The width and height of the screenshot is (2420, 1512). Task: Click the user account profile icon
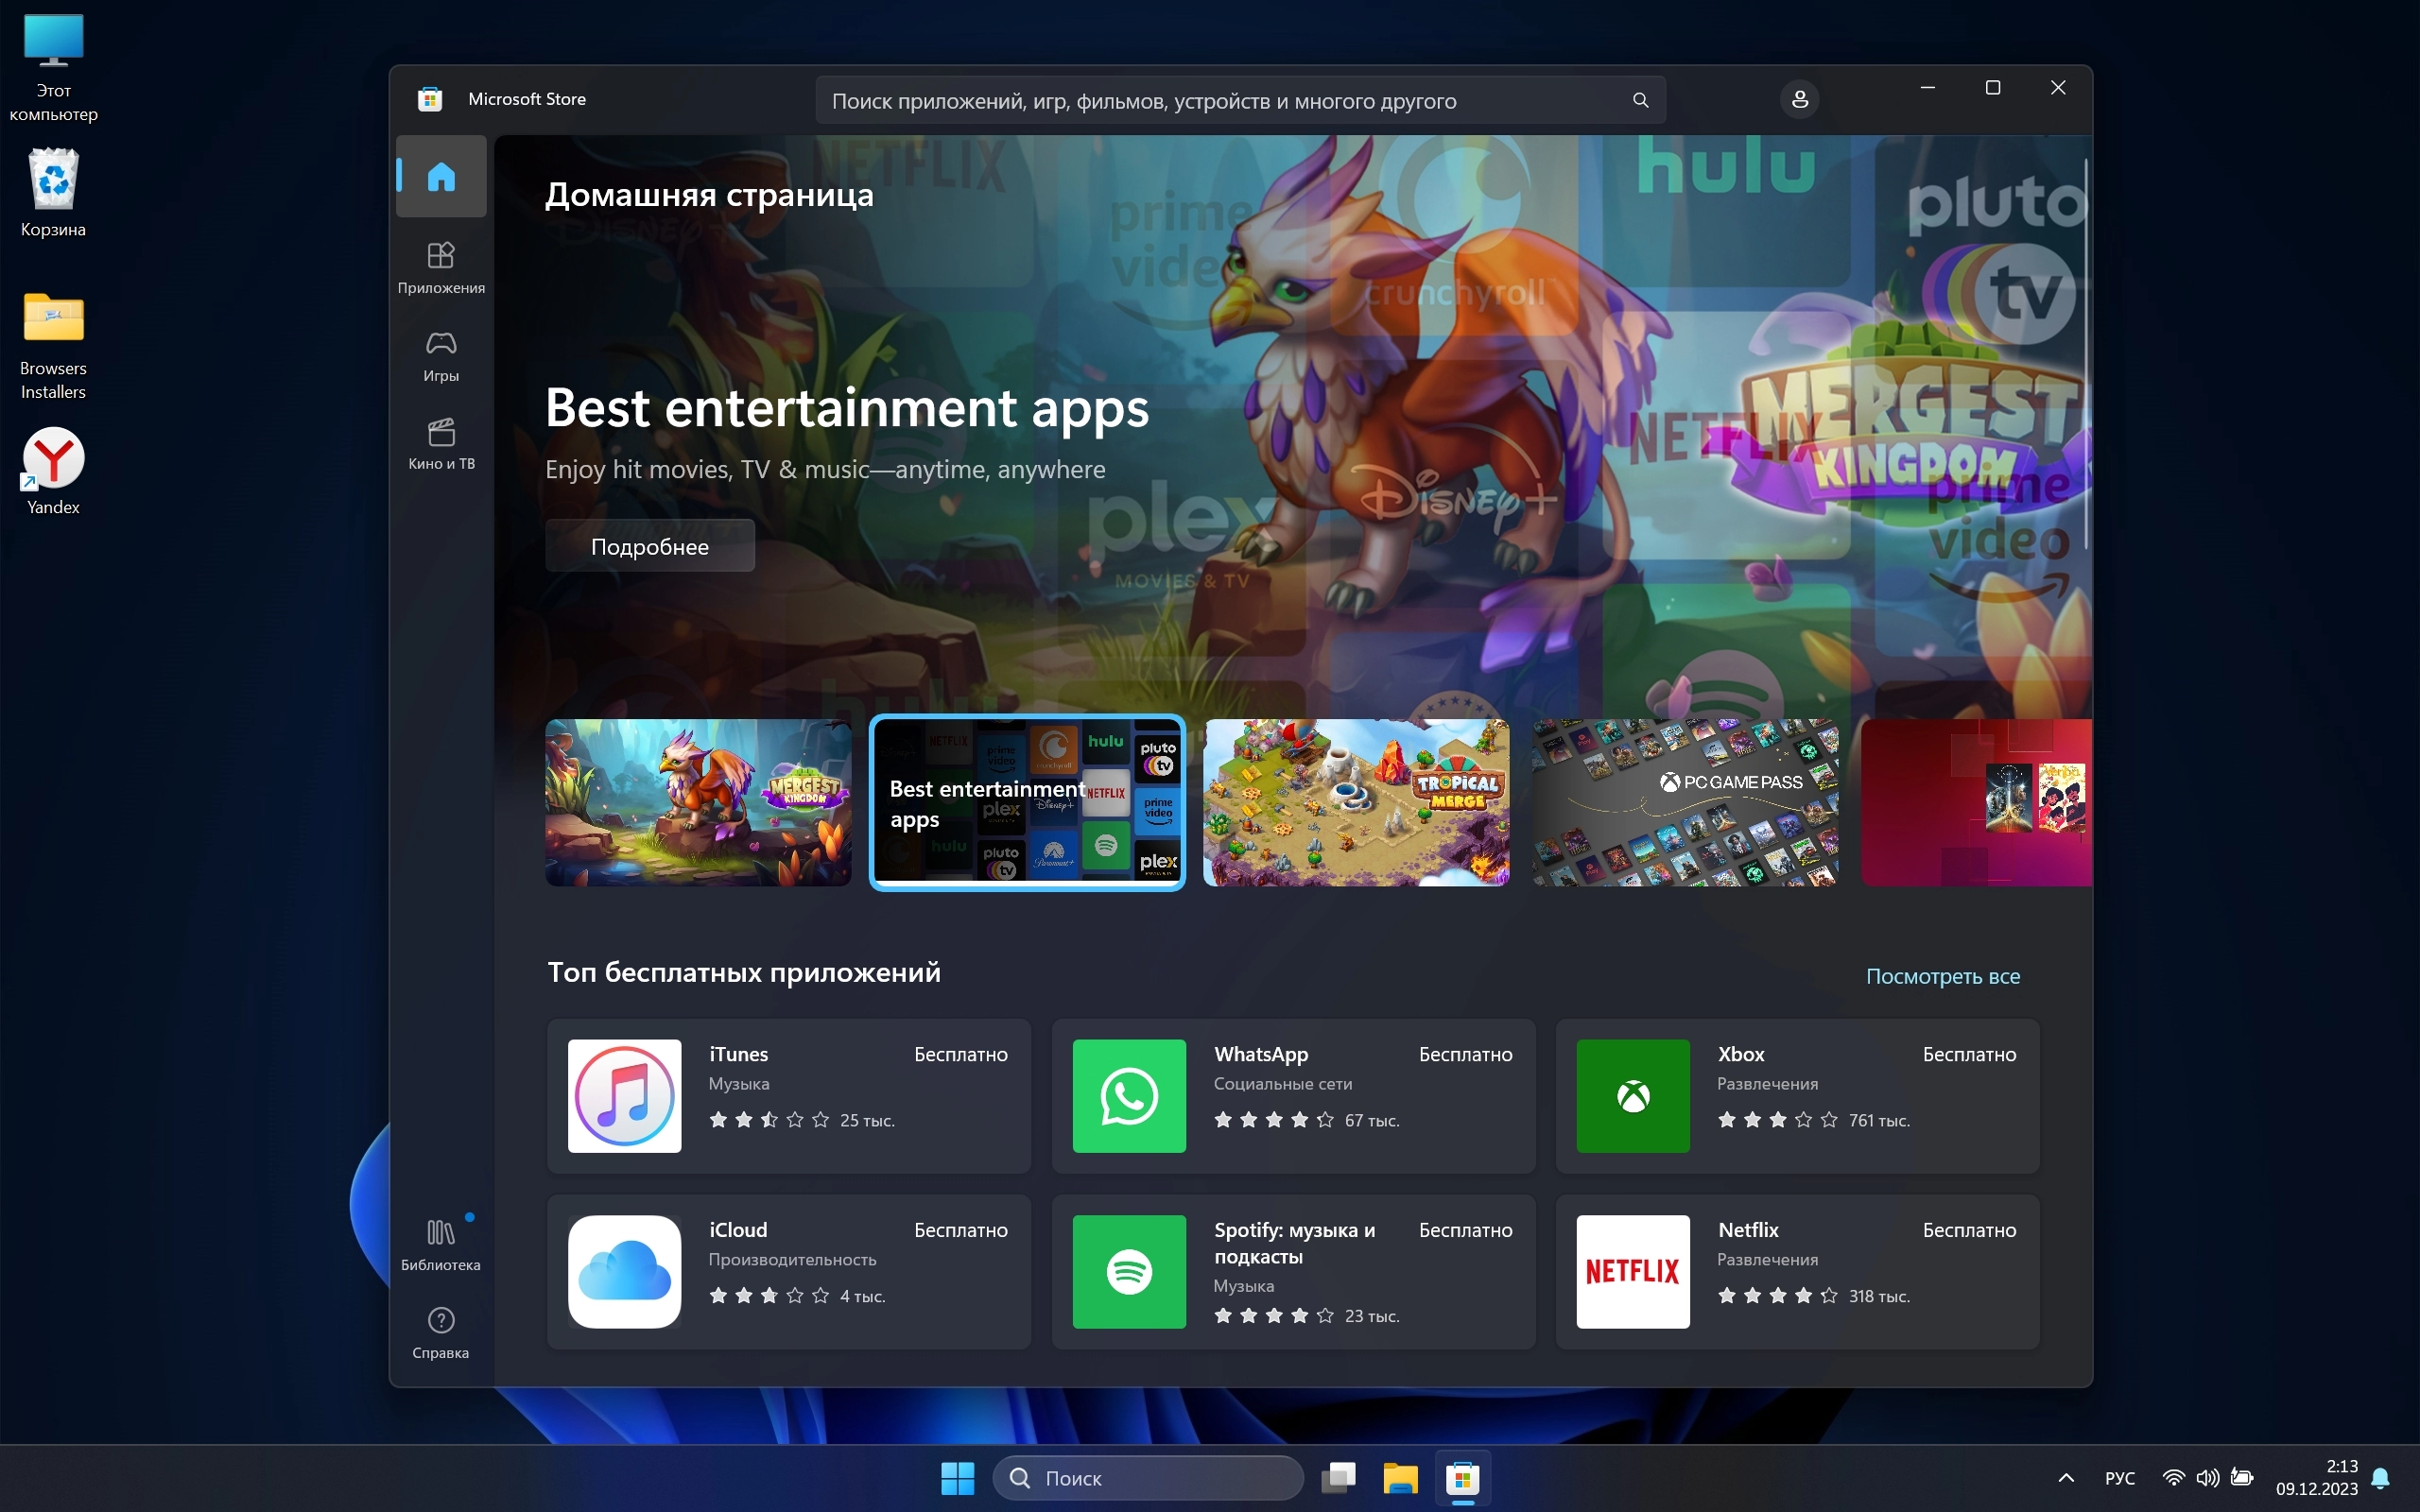(x=1799, y=100)
